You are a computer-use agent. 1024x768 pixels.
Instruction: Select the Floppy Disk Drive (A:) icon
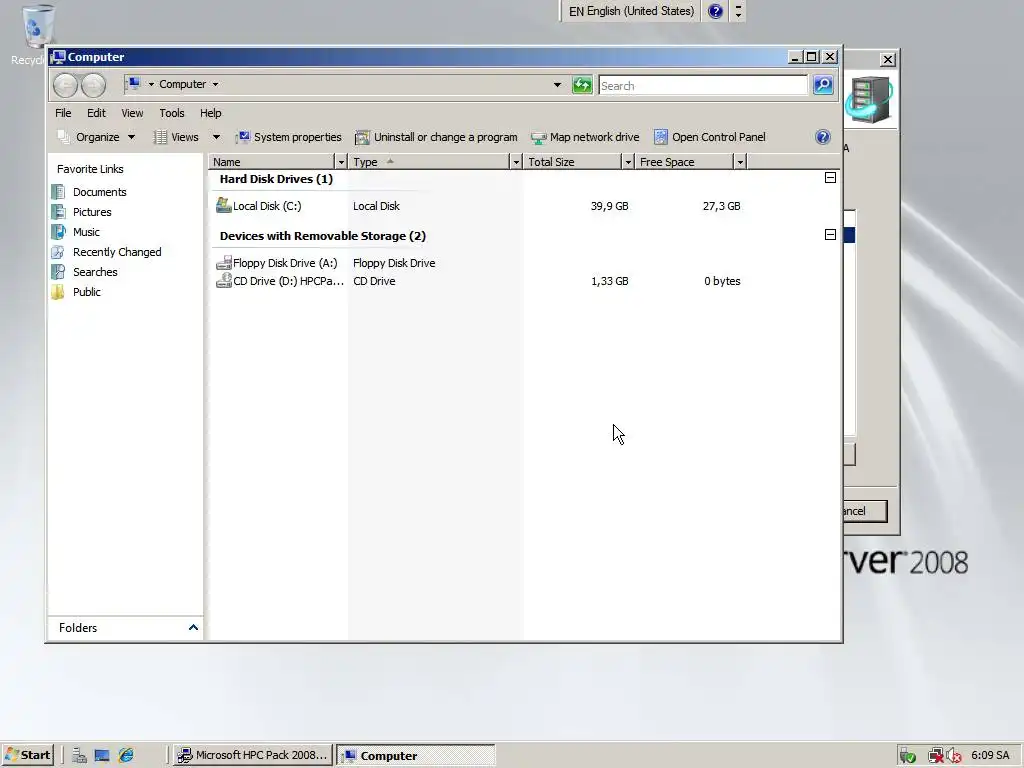click(223, 263)
